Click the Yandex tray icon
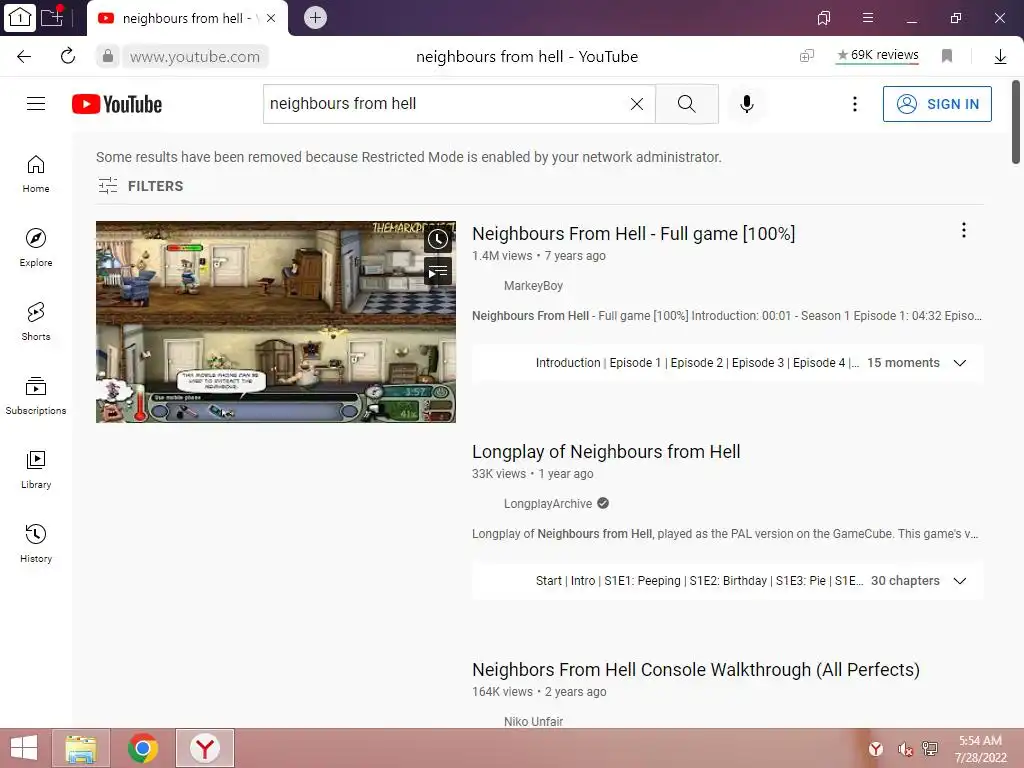Image resolution: width=1024 pixels, height=768 pixels. pyautogui.click(x=876, y=749)
